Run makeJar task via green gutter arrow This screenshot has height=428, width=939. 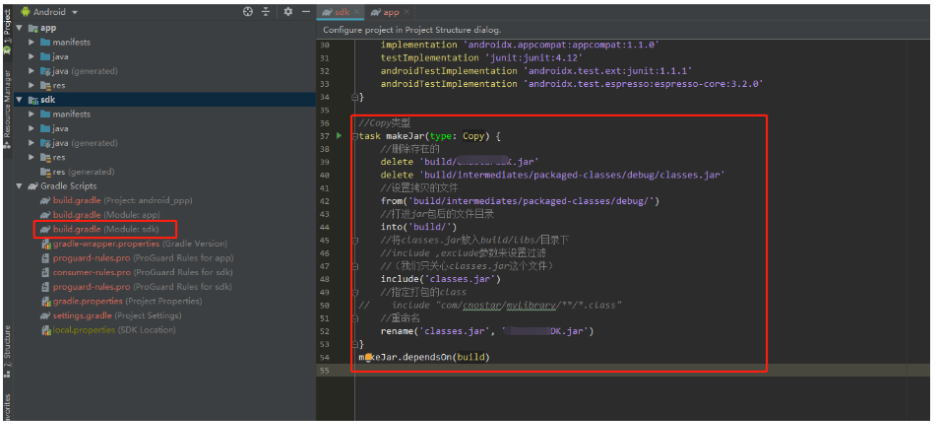pos(339,136)
